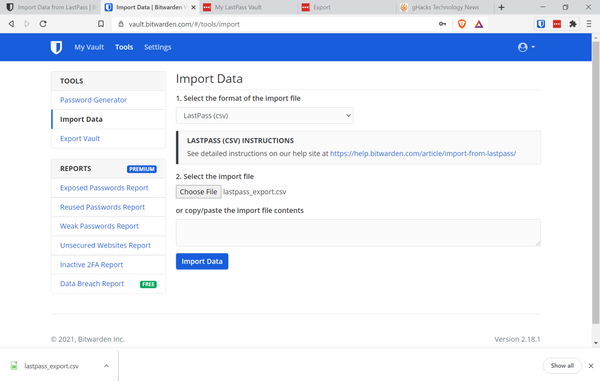Click the blue Import Data button
This screenshot has width=600, height=384.
point(202,261)
